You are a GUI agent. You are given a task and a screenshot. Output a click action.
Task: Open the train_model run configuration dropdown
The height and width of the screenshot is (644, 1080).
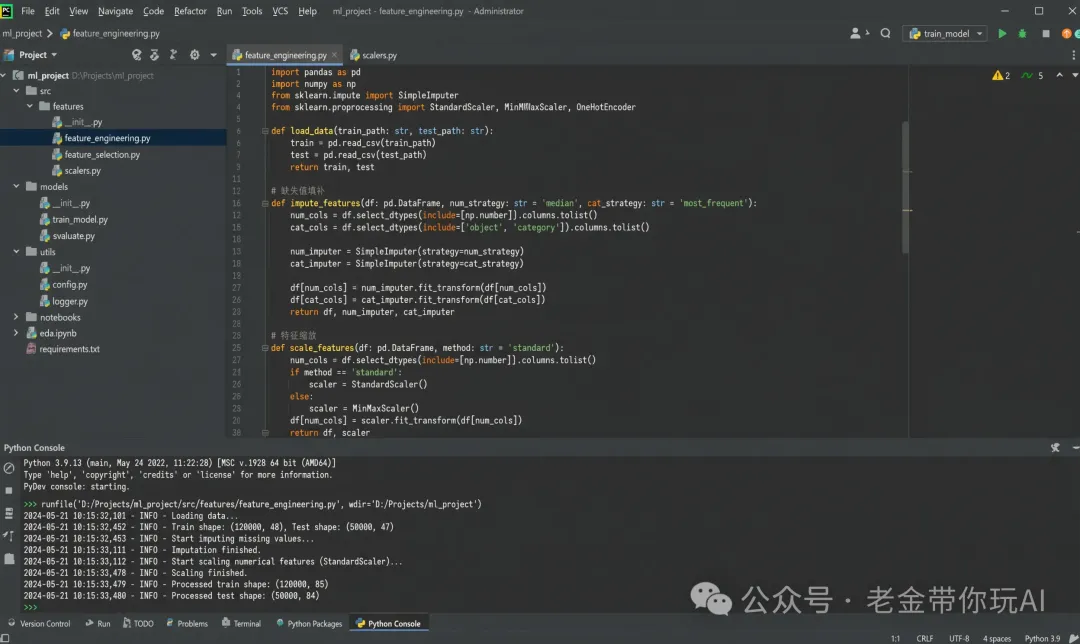pos(946,34)
